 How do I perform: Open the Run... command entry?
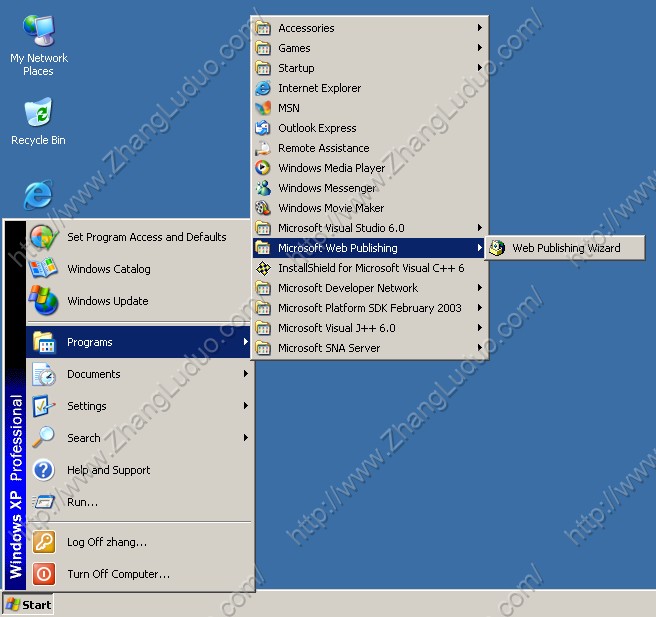(x=140, y=502)
